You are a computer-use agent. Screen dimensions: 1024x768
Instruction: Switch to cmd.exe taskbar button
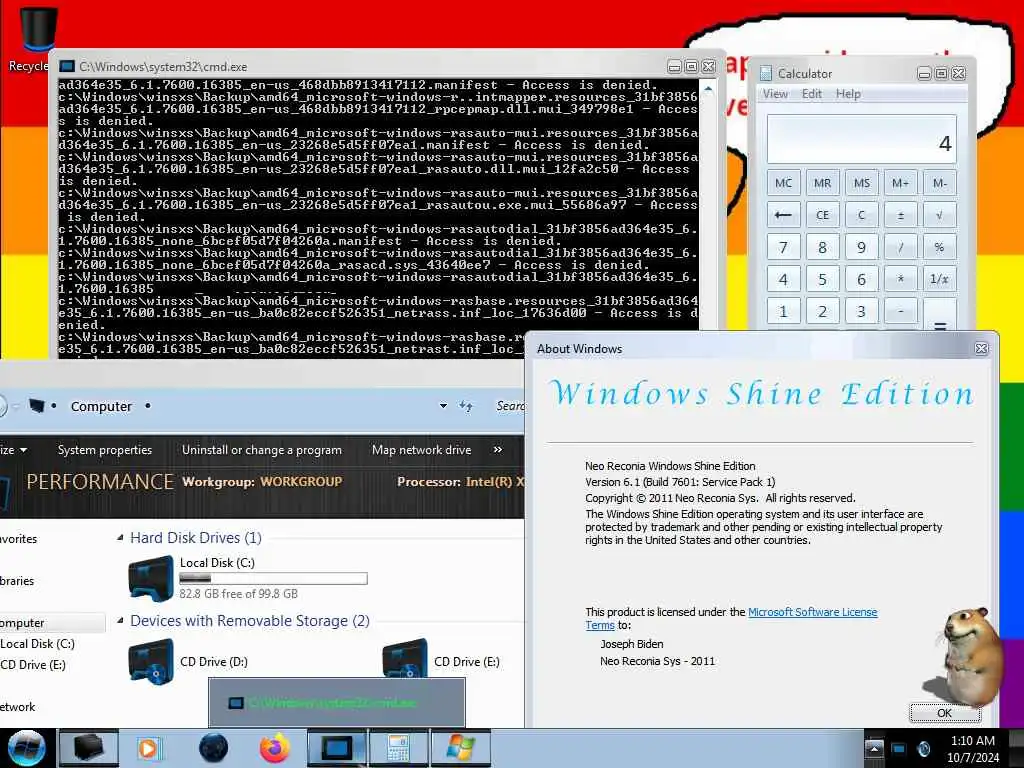[337, 748]
